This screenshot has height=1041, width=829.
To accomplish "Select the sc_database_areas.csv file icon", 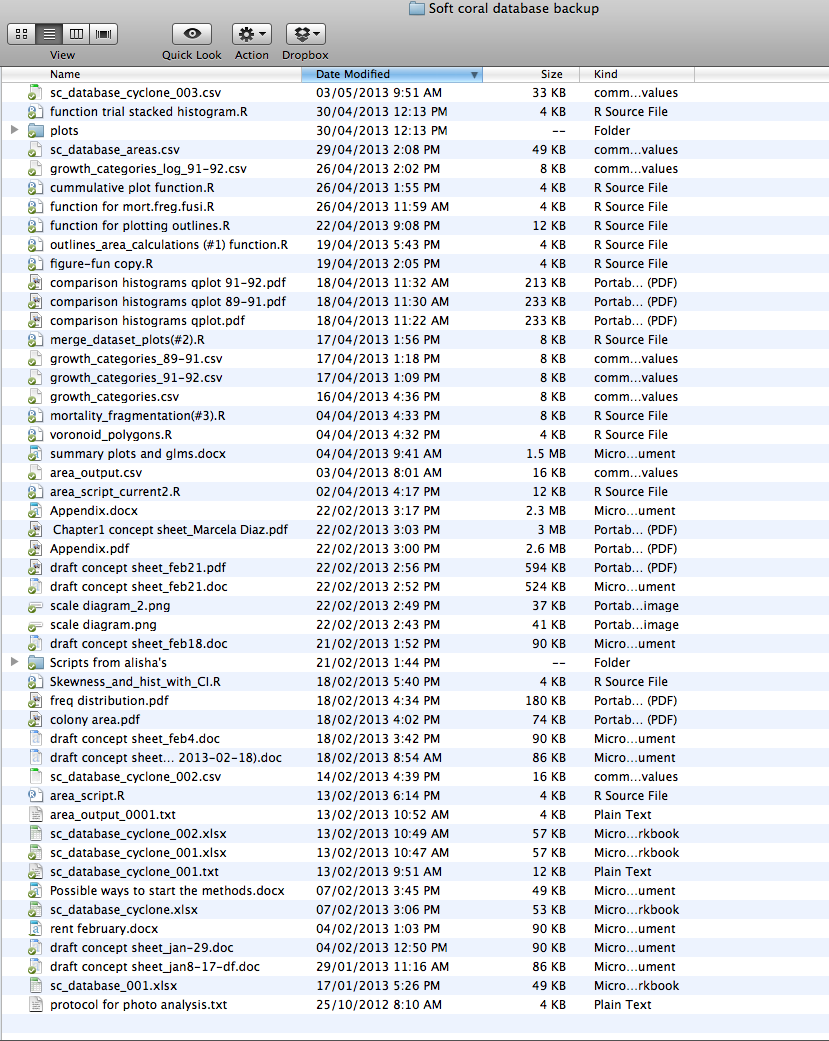I will click(35, 150).
